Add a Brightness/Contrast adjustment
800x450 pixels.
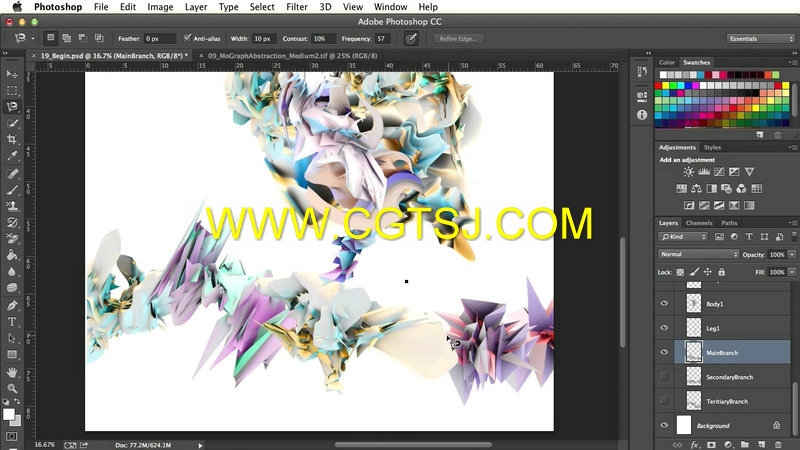coord(688,172)
